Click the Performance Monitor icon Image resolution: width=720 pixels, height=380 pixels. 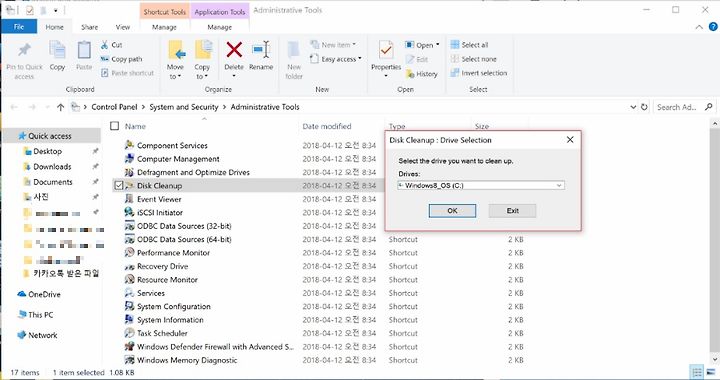pos(129,252)
